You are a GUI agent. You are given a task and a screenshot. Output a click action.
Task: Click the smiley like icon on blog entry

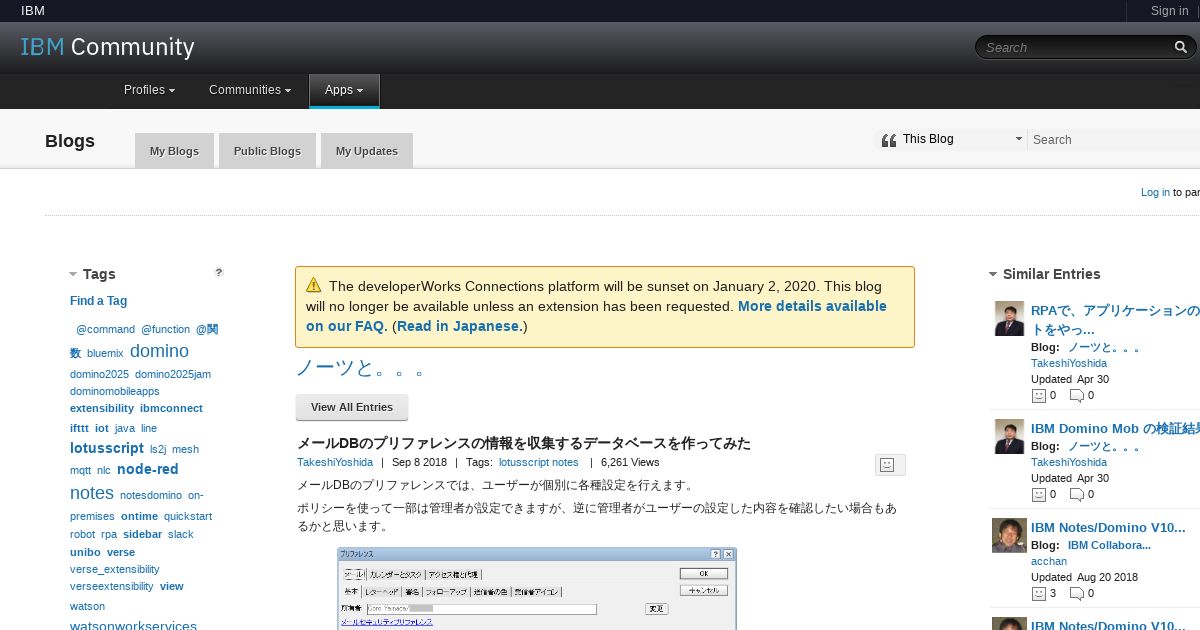coord(886,464)
